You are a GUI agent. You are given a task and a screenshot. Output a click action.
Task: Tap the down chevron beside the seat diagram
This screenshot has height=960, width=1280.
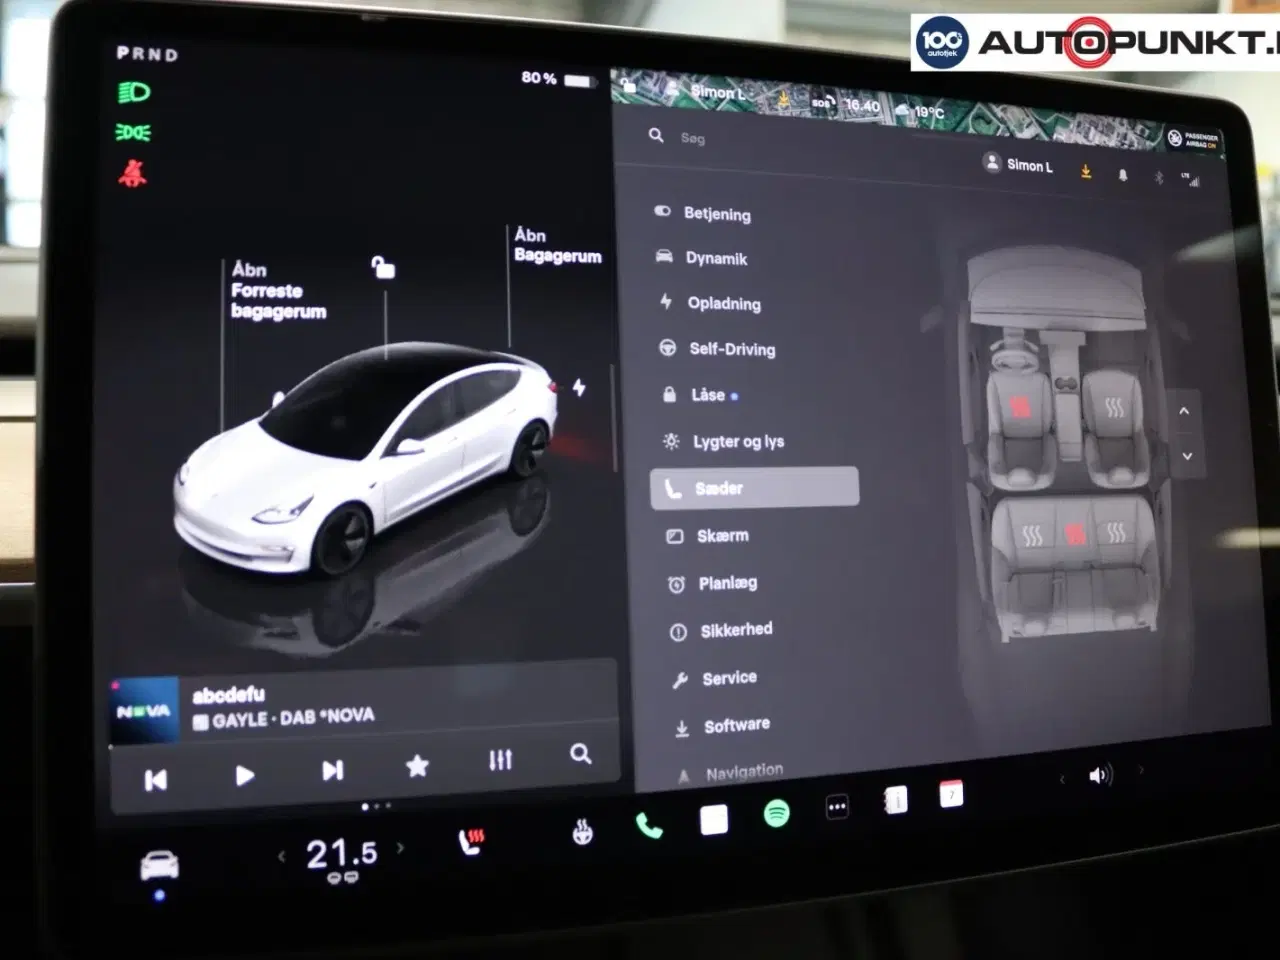point(1187,456)
